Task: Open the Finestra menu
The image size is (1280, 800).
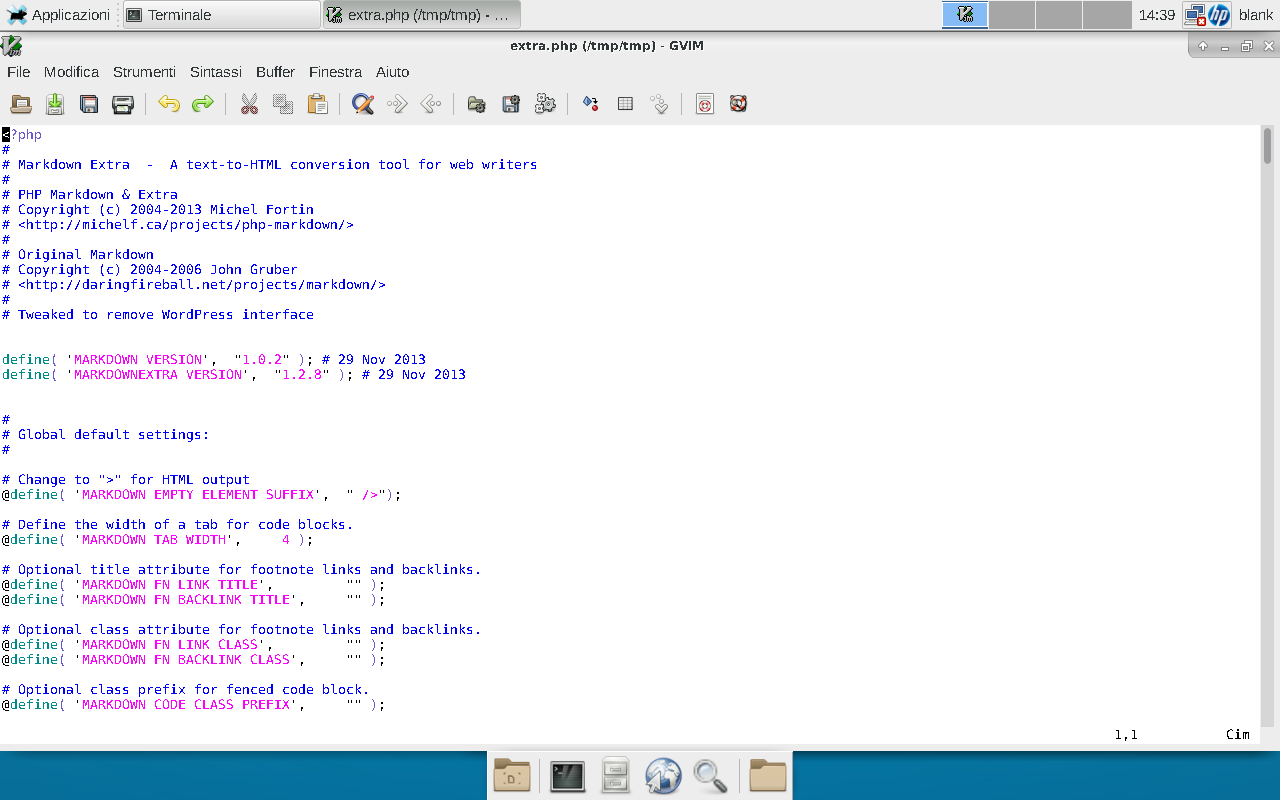Action: (336, 72)
